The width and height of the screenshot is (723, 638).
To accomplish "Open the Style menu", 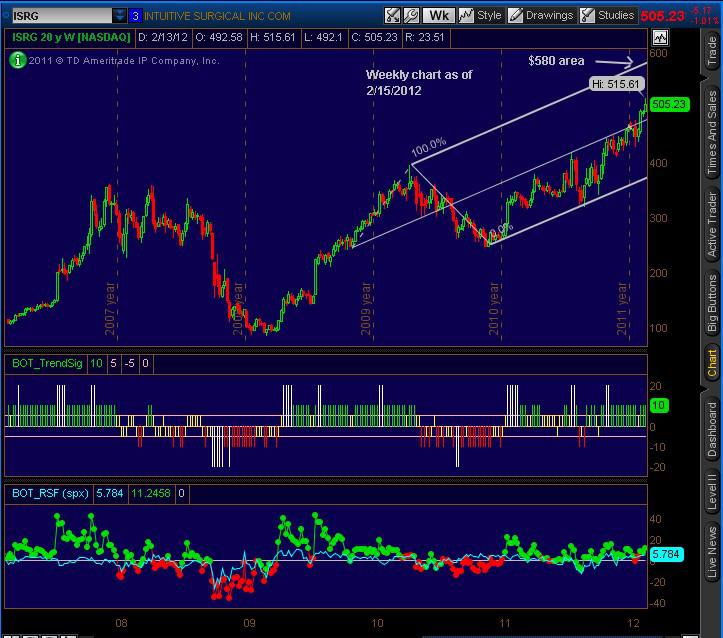I will point(480,16).
